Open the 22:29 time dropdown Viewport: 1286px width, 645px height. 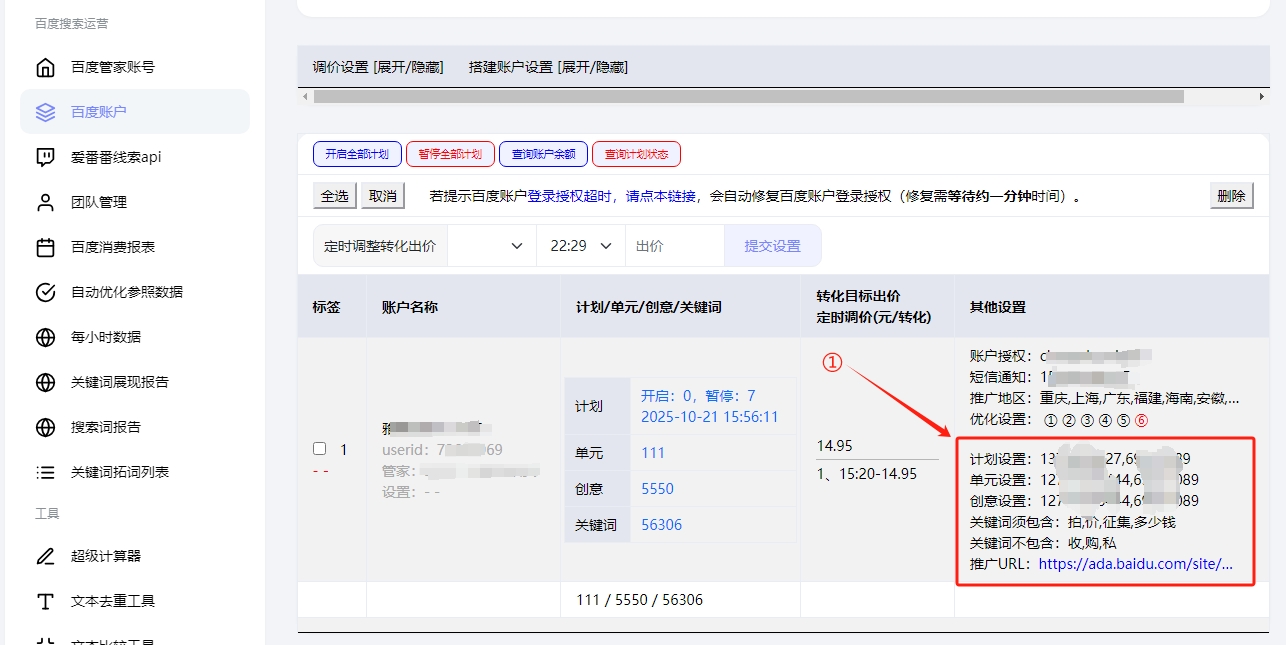coord(580,246)
